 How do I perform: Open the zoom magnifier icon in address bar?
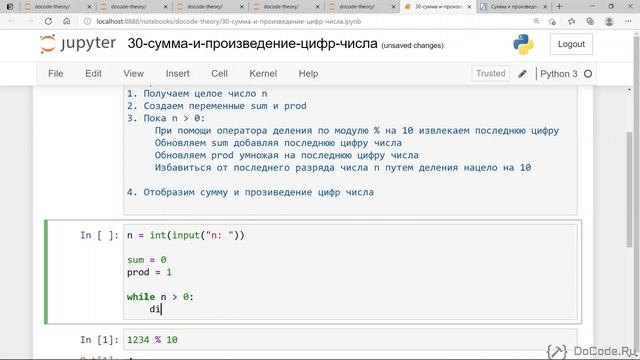536,21
